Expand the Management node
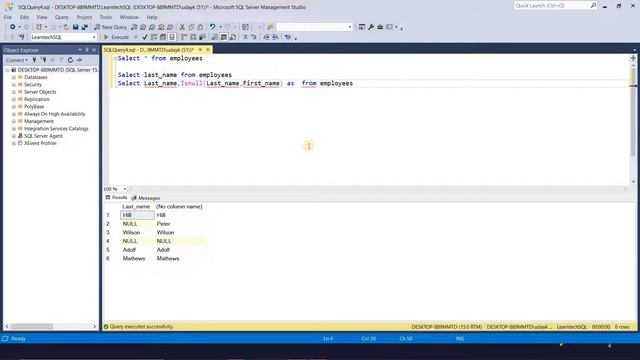Image resolution: width=640 pixels, height=360 pixels. tap(13, 122)
